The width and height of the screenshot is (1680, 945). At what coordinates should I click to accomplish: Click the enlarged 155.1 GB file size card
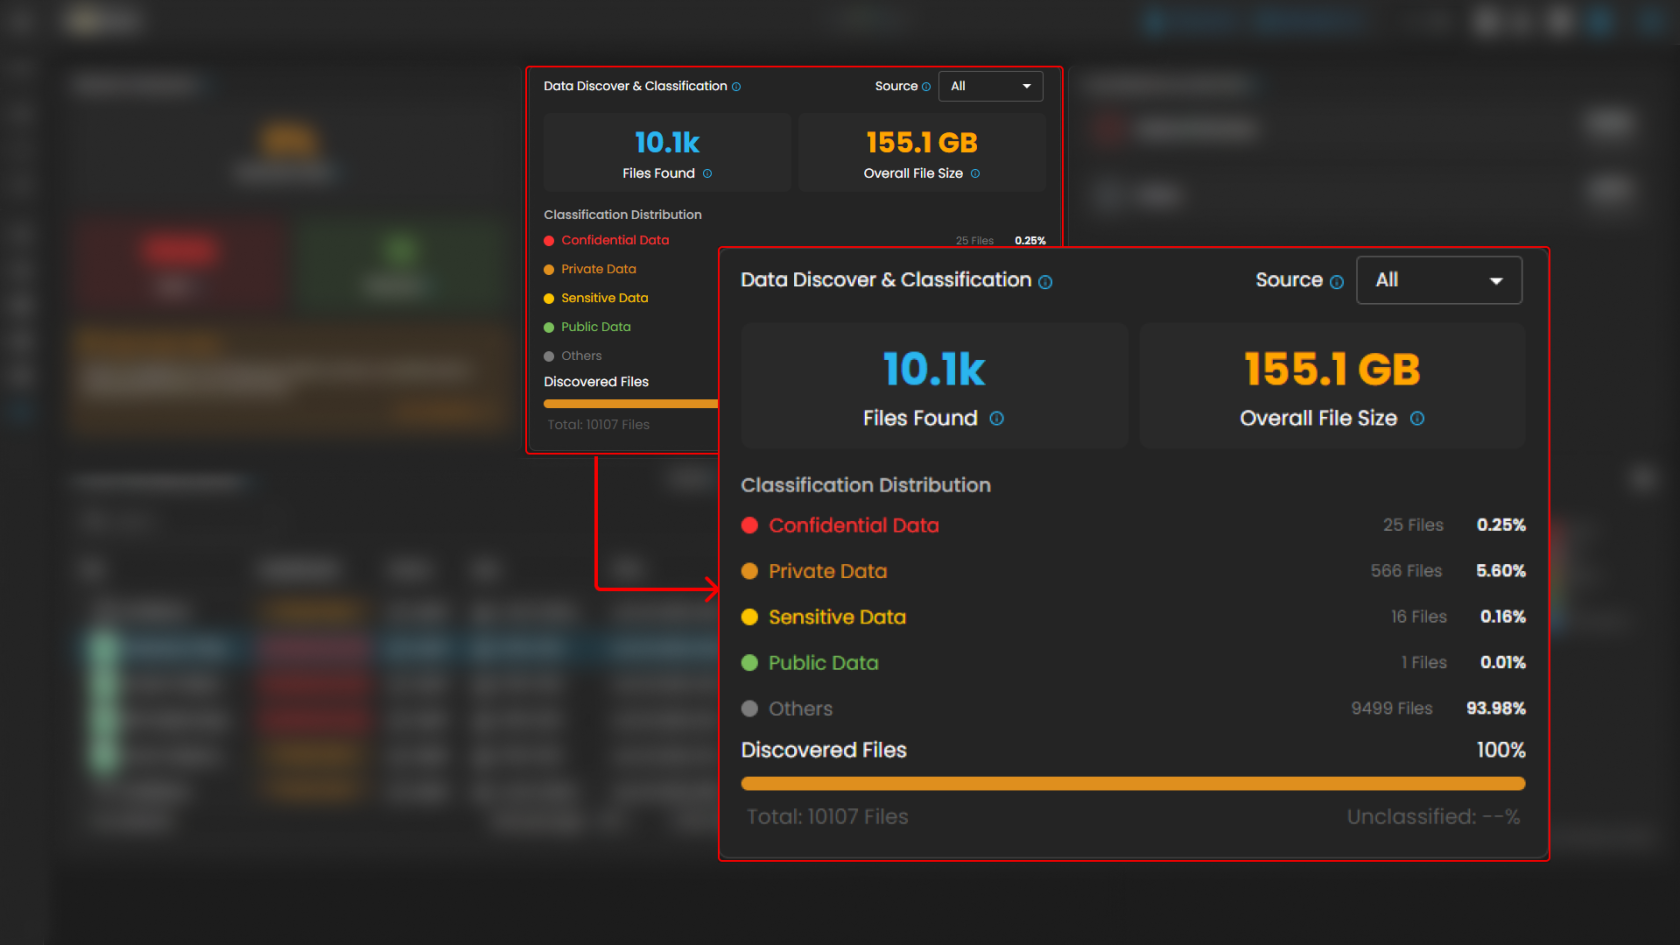[1331, 385]
